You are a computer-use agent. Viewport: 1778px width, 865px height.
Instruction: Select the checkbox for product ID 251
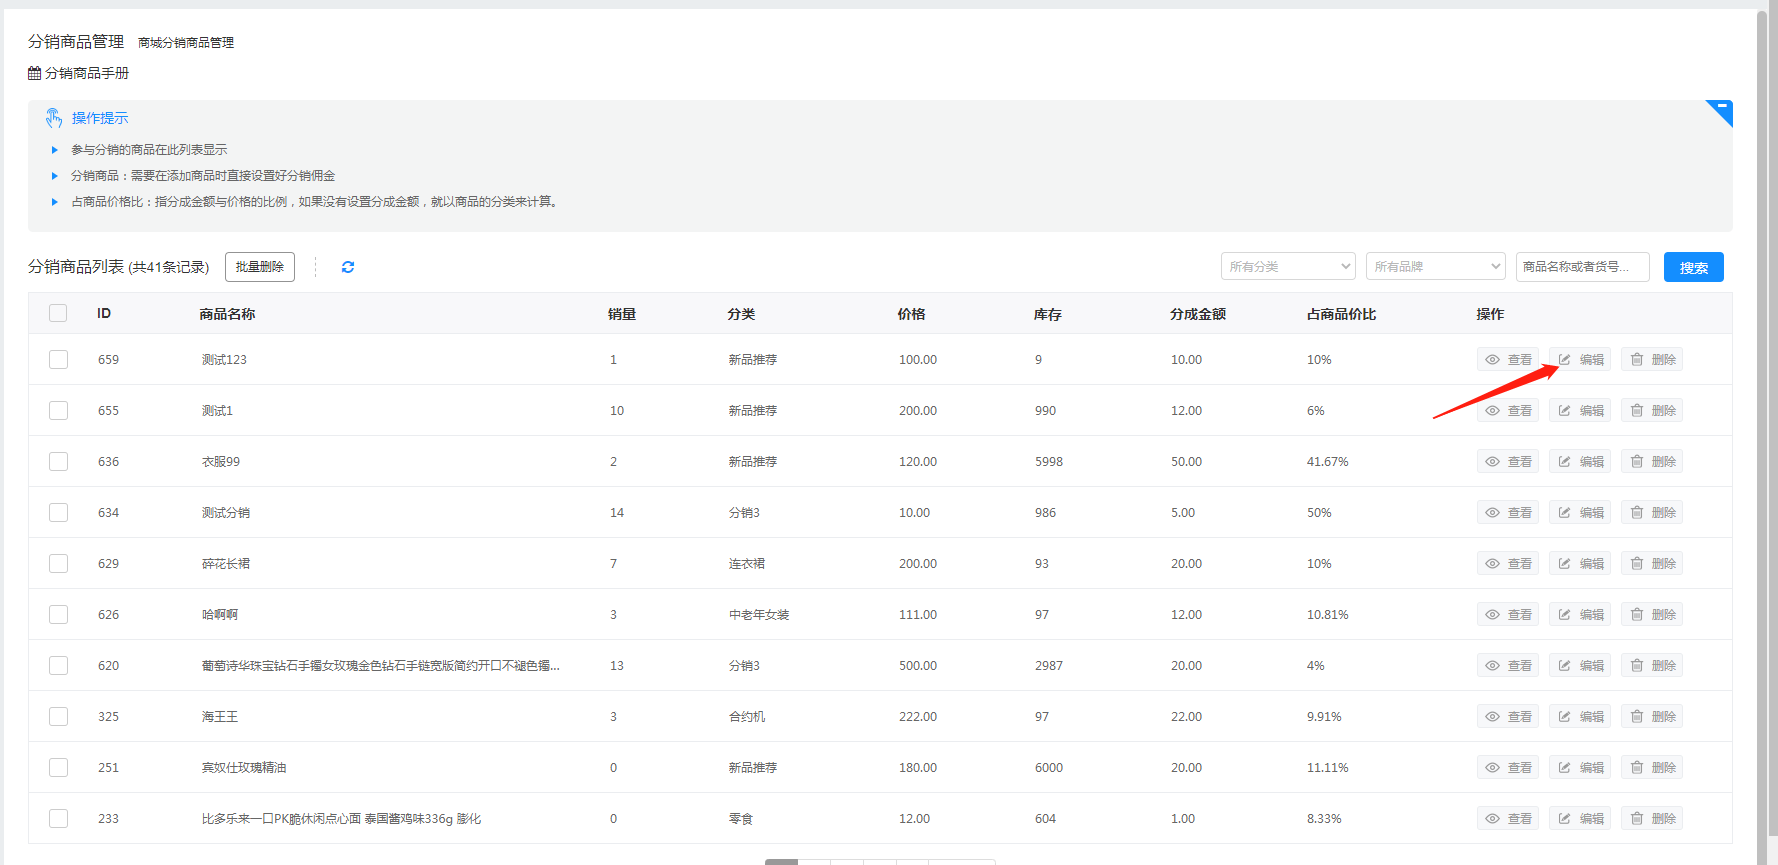click(59, 768)
